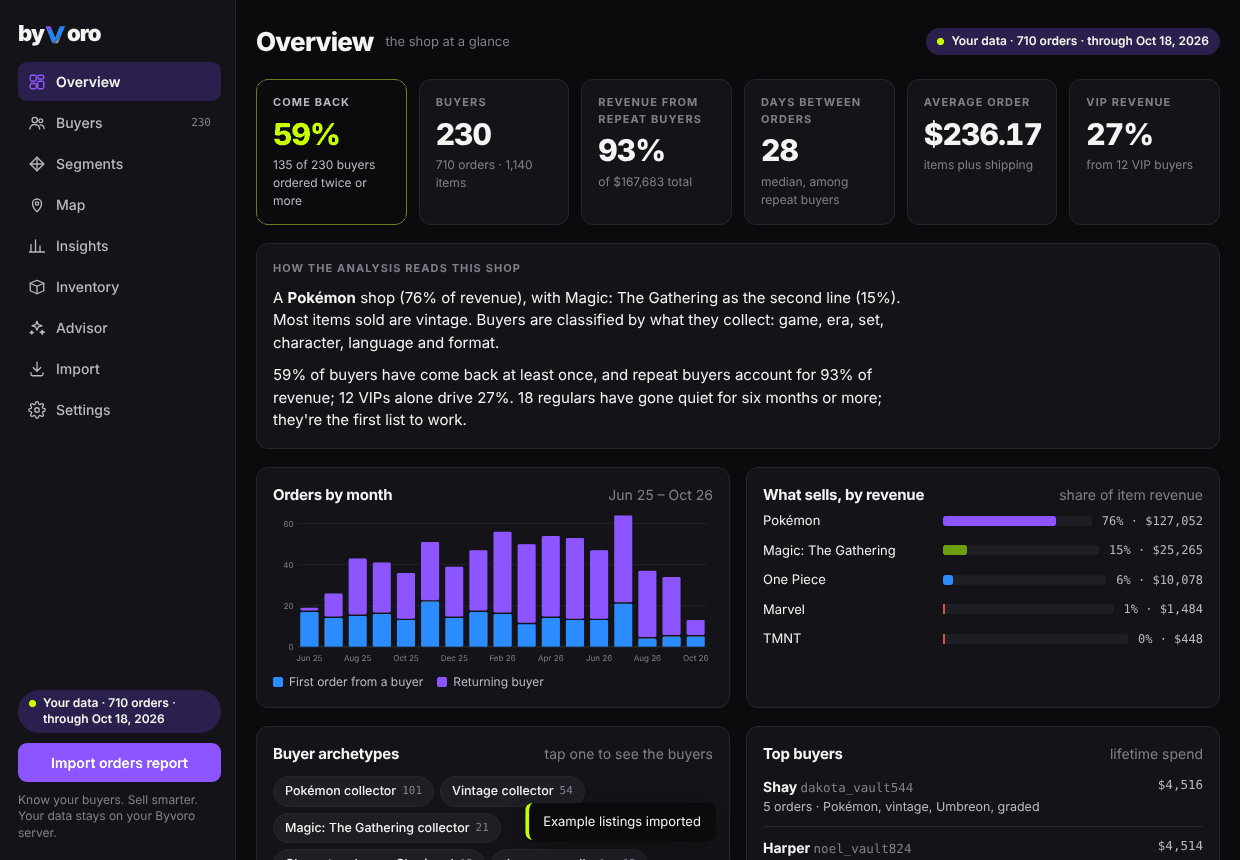The width and height of the screenshot is (1240, 860).
Task: Click the Map pin icon
Action: [37, 205]
